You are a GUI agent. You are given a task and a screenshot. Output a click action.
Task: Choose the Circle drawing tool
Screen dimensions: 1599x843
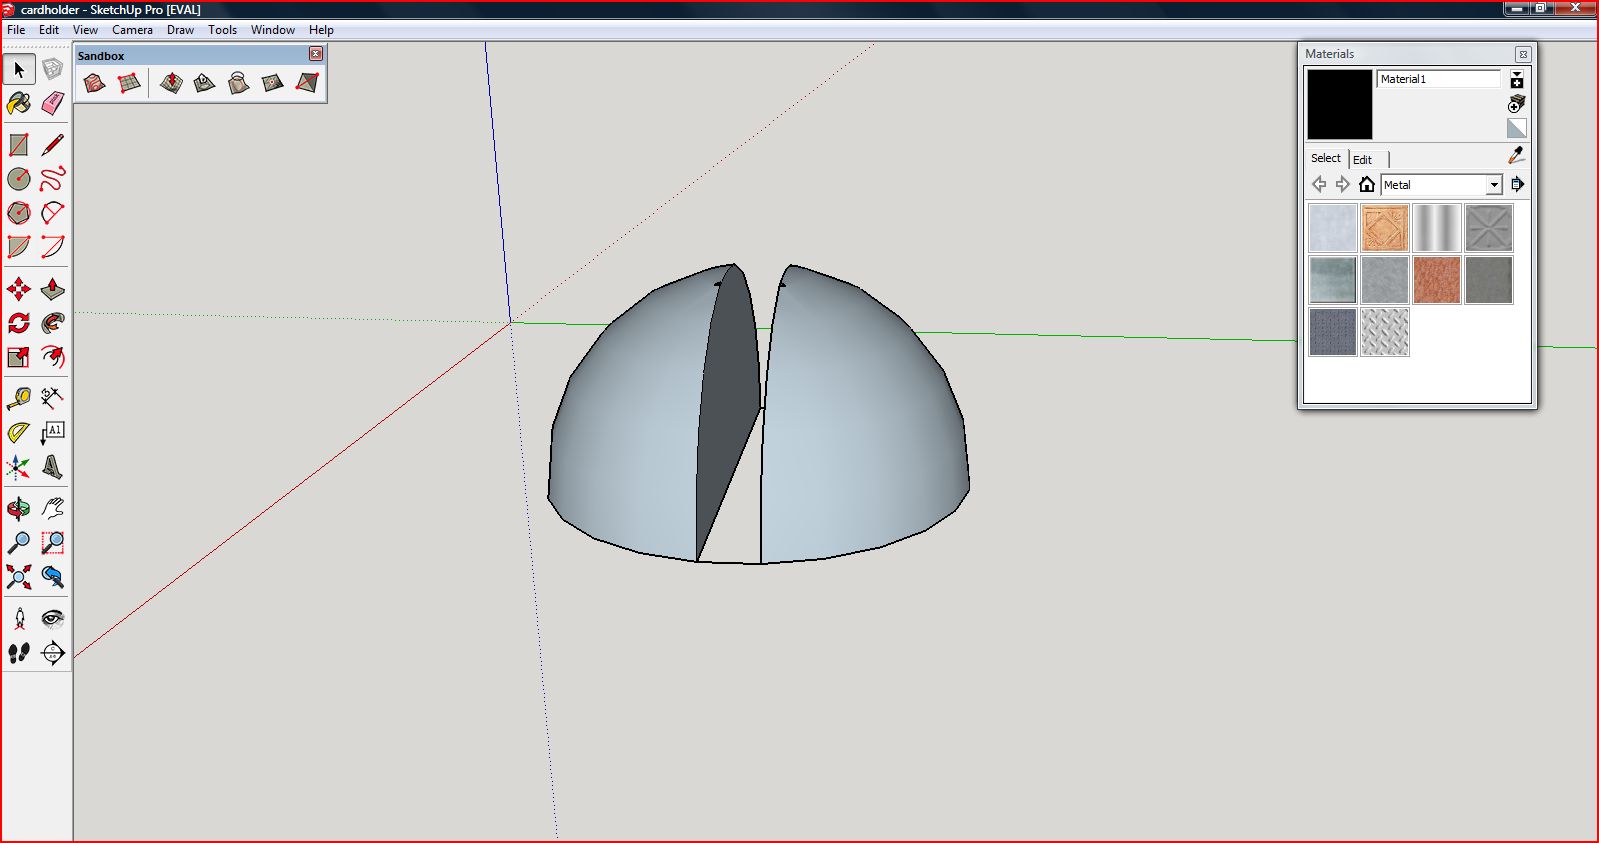19,179
